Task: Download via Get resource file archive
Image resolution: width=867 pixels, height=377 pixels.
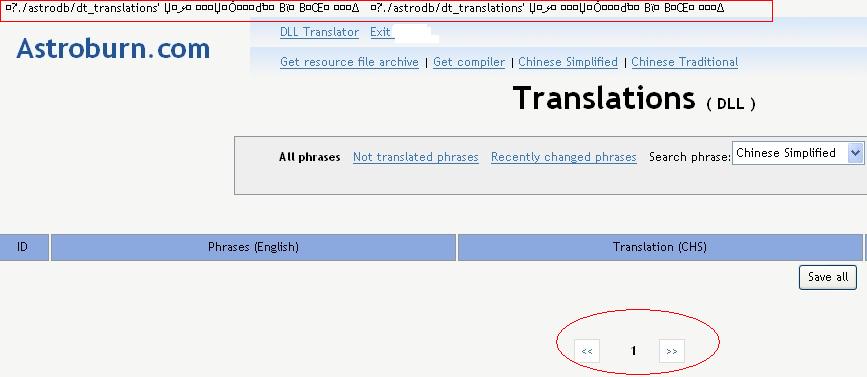Action: [x=349, y=62]
